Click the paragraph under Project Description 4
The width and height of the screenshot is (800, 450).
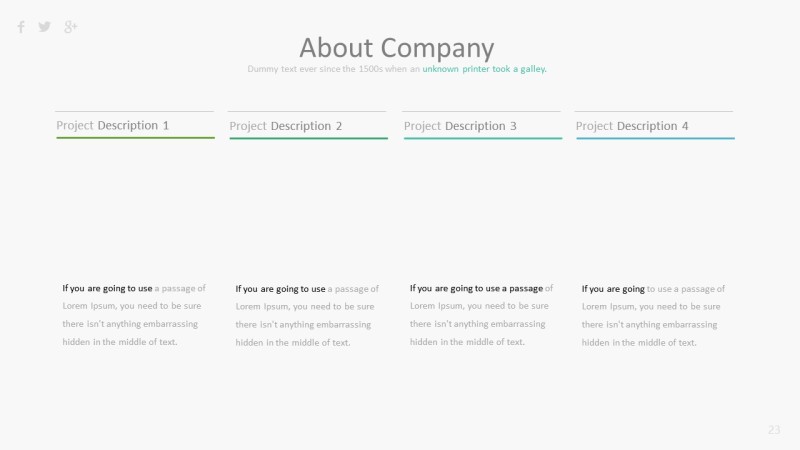(653, 315)
